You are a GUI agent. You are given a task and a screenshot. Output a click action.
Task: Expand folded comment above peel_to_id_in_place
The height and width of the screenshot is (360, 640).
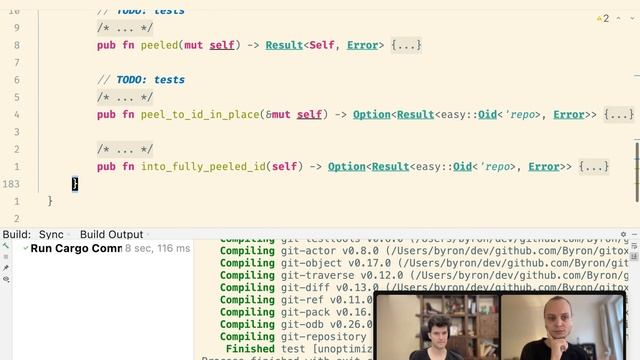[x=125, y=97]
